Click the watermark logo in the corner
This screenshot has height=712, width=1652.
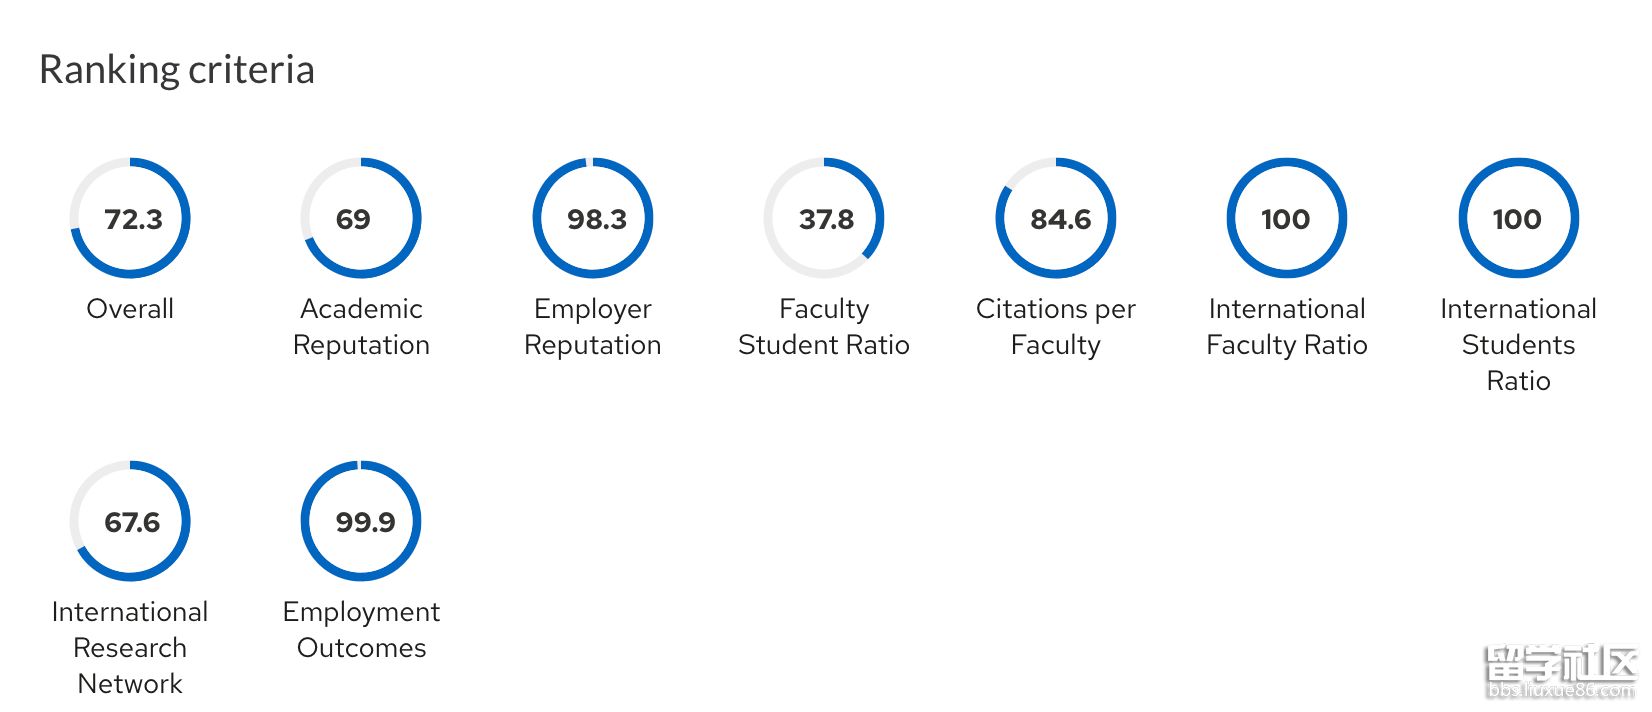[x=1560, y=672]
